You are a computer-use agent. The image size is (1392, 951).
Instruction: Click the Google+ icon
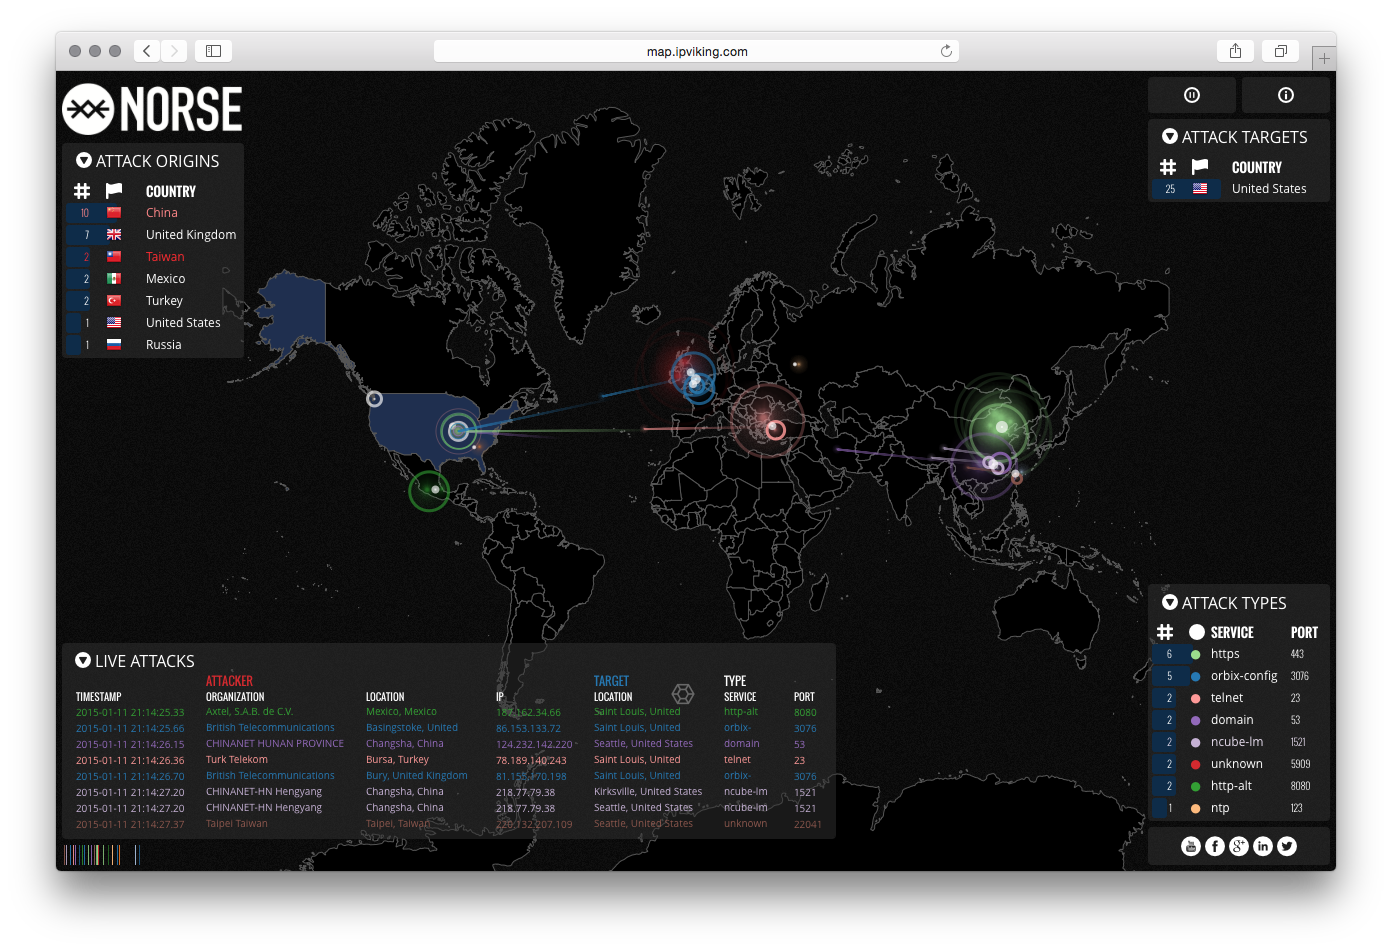click(x=1238, y=845)
